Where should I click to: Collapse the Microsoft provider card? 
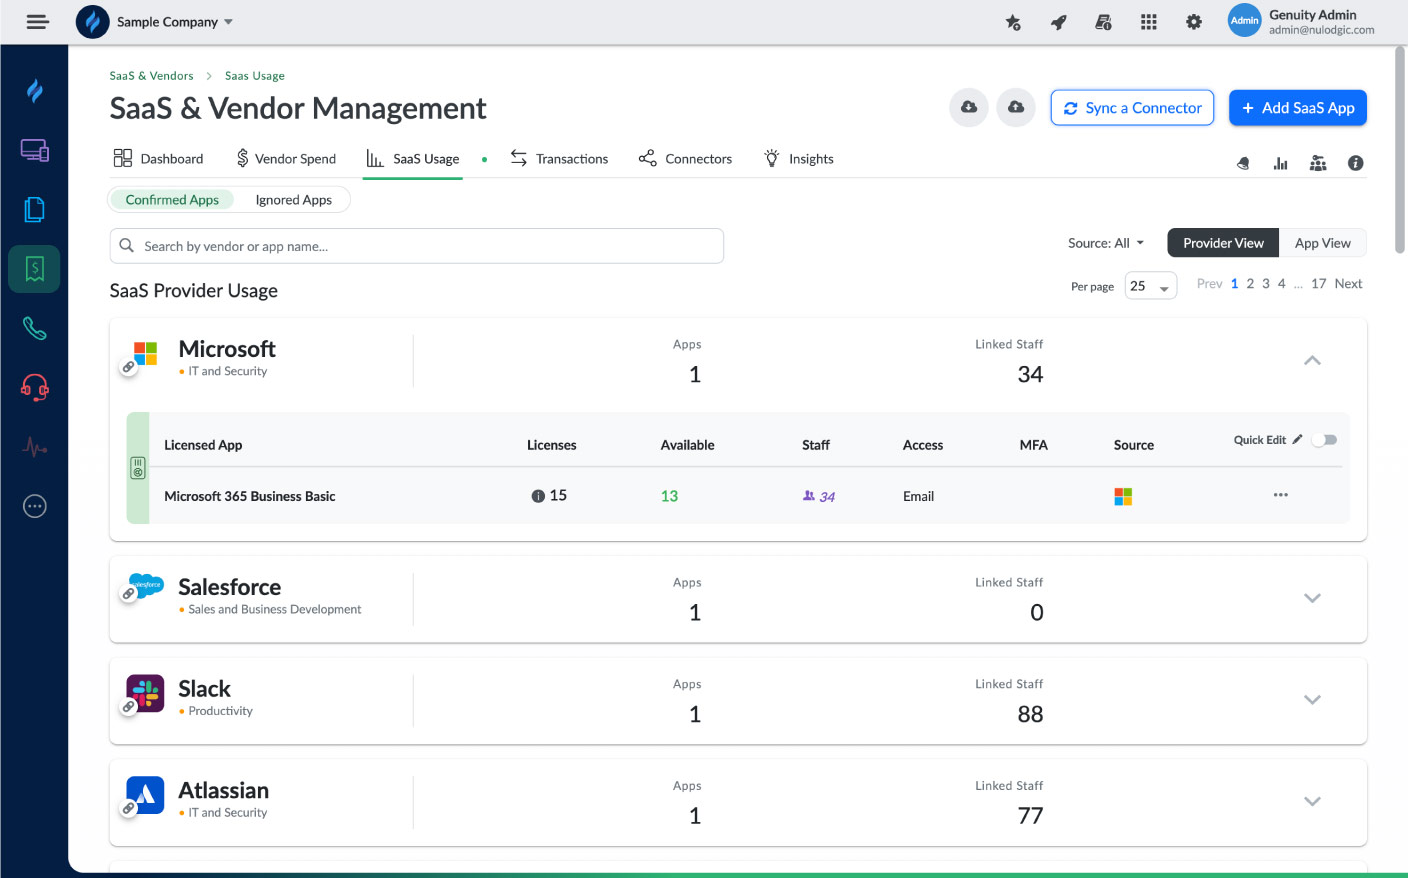[1313, 360]
